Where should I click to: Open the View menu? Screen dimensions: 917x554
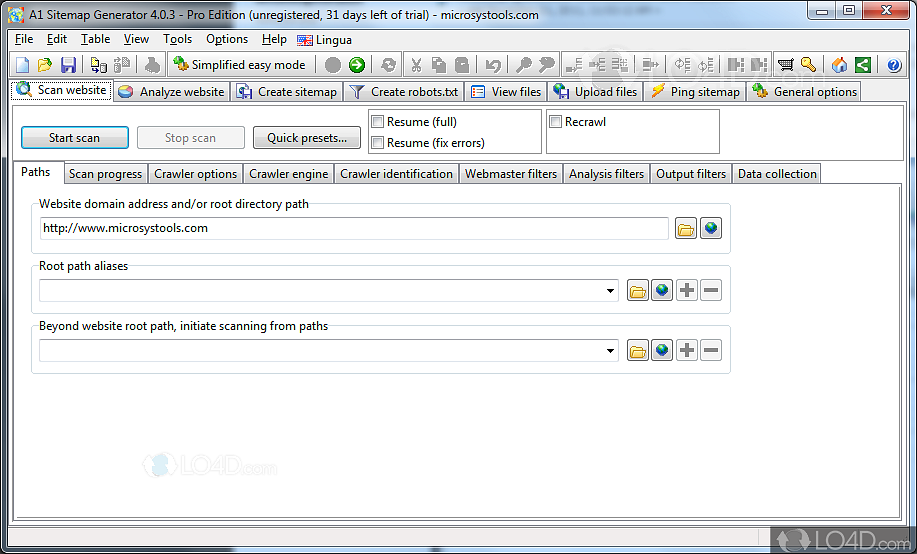[x=136, y=39]
